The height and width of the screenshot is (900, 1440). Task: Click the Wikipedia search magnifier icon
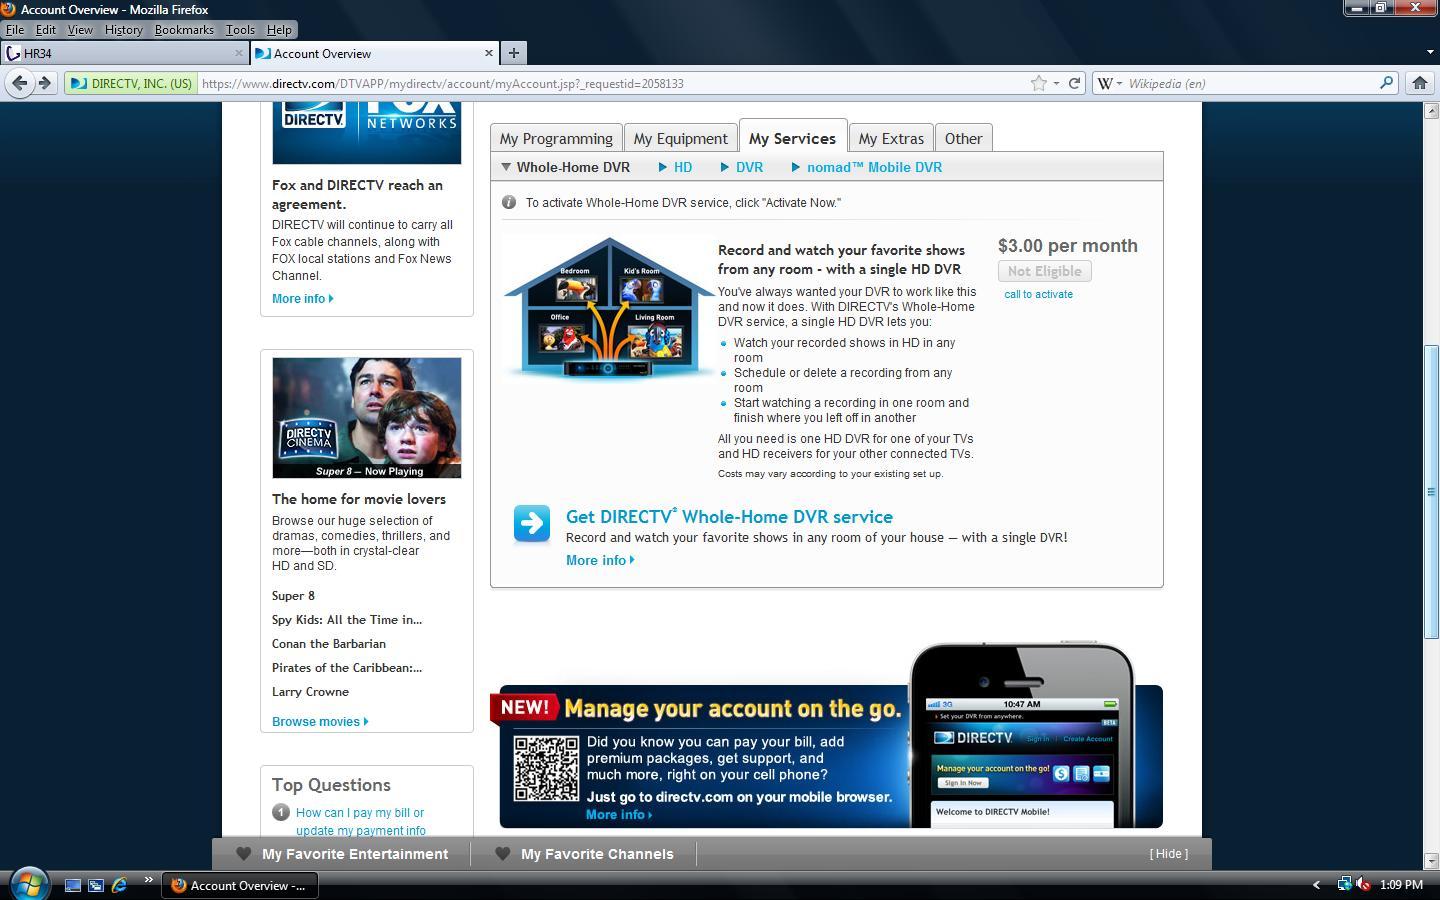pos(1386,83)
